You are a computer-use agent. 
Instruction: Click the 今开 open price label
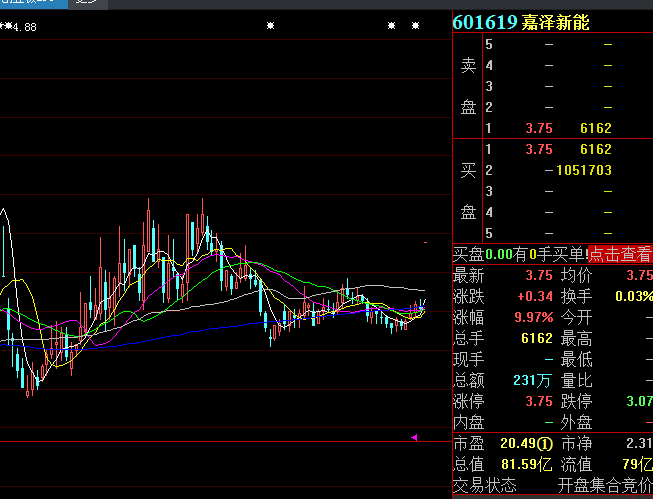pos(576,317)
